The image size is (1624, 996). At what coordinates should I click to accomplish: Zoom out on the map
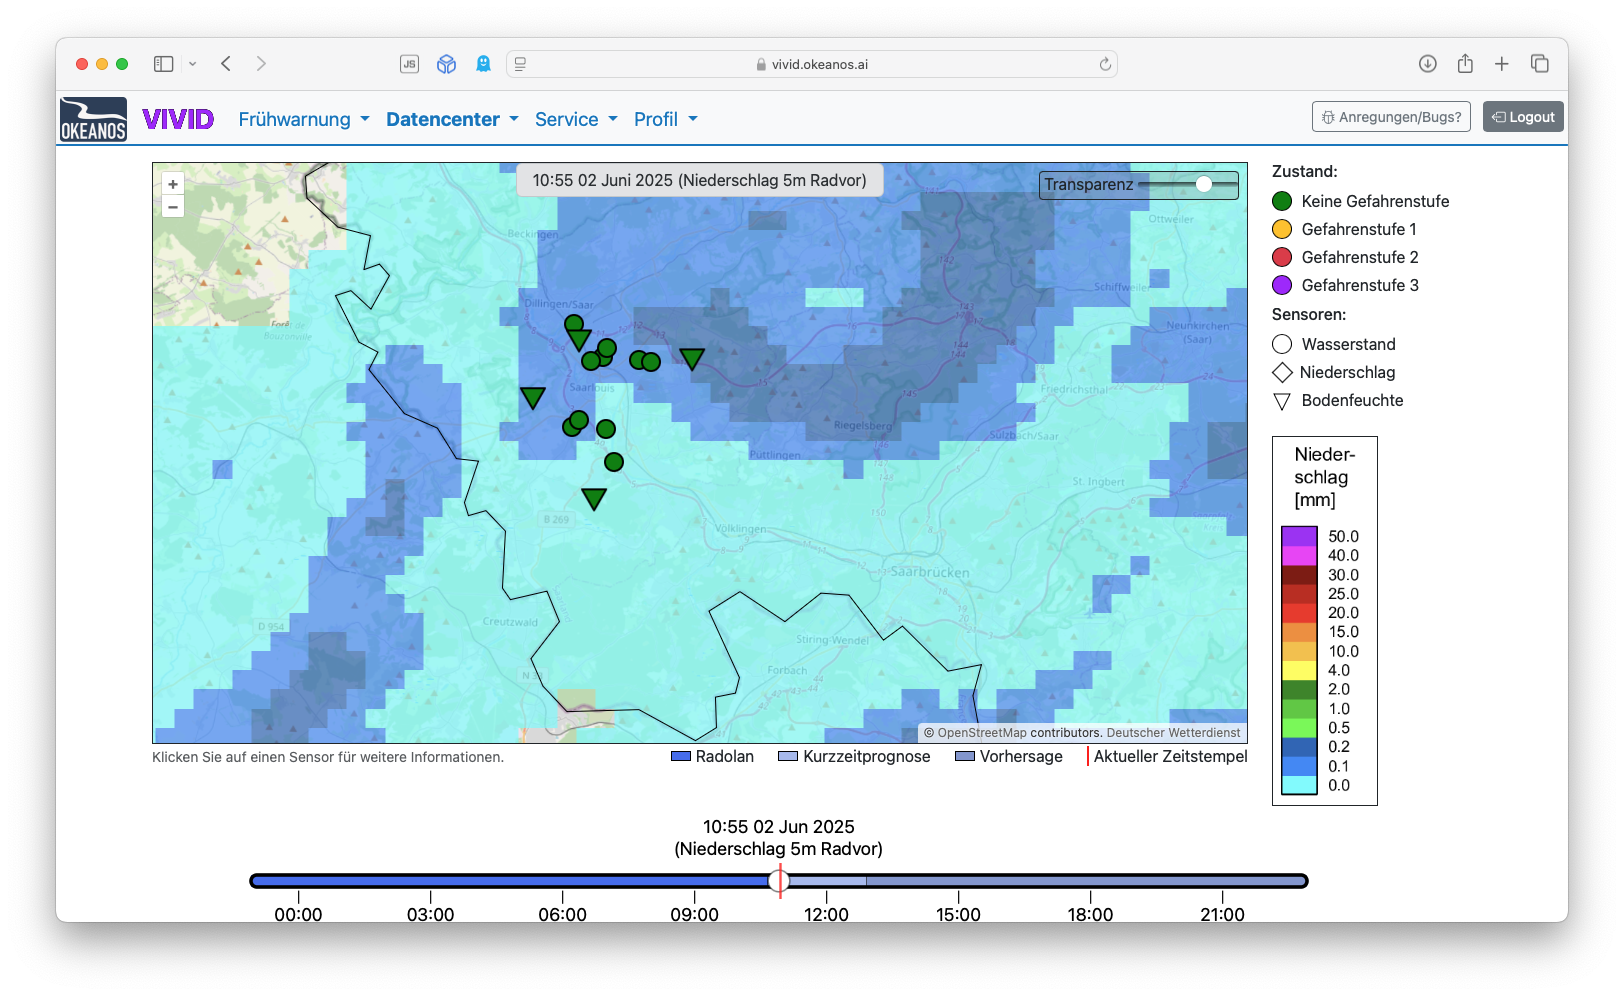click(x=173, y=207)
